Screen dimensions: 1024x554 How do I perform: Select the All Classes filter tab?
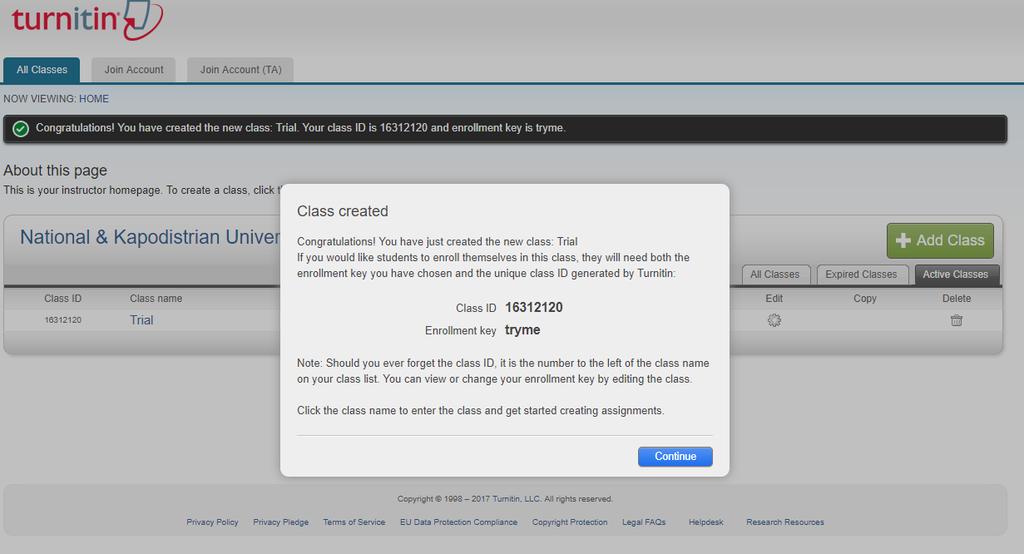(x=775, y=274)
